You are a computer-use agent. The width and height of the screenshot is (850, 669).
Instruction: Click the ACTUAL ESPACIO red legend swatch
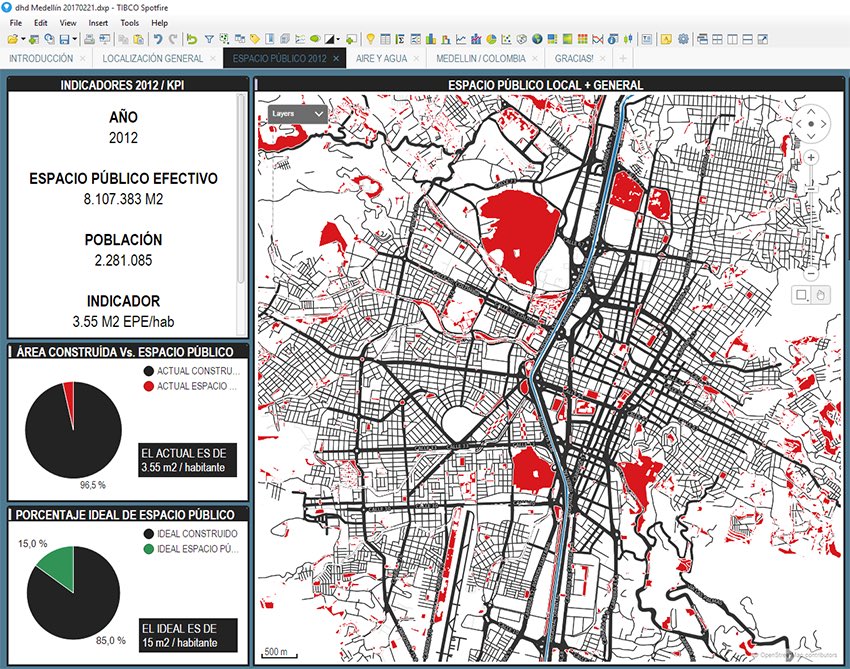[149, 386]
